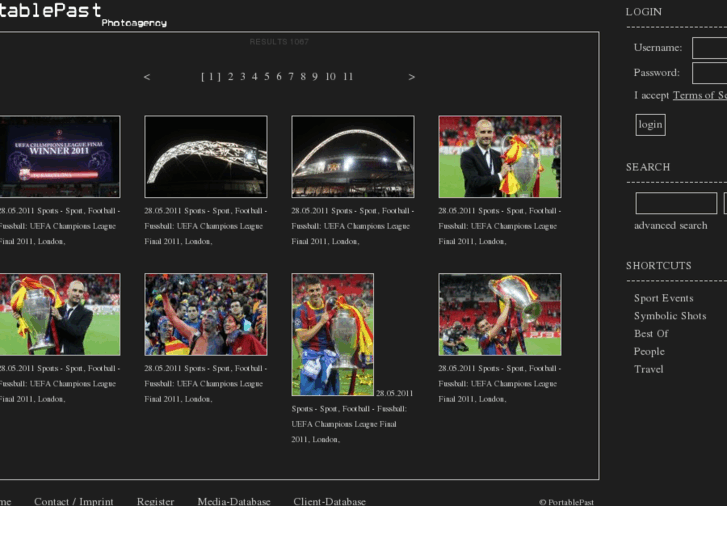Open results page 7
This screenshot has width=727, height=545.
click(x=291, y=77)
